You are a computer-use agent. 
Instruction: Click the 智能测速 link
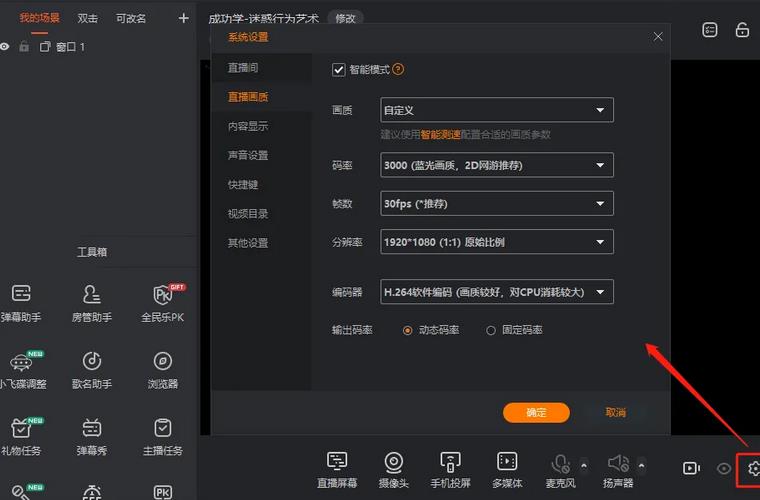440,134
